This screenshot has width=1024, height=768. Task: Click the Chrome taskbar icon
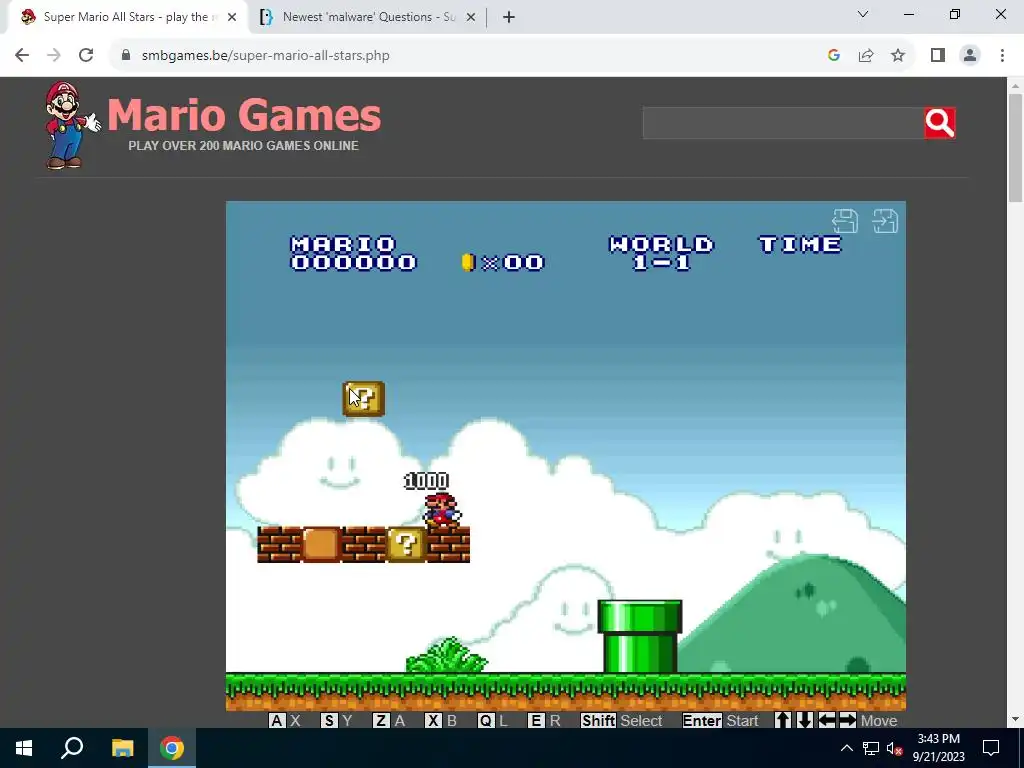tap(172, 748)
